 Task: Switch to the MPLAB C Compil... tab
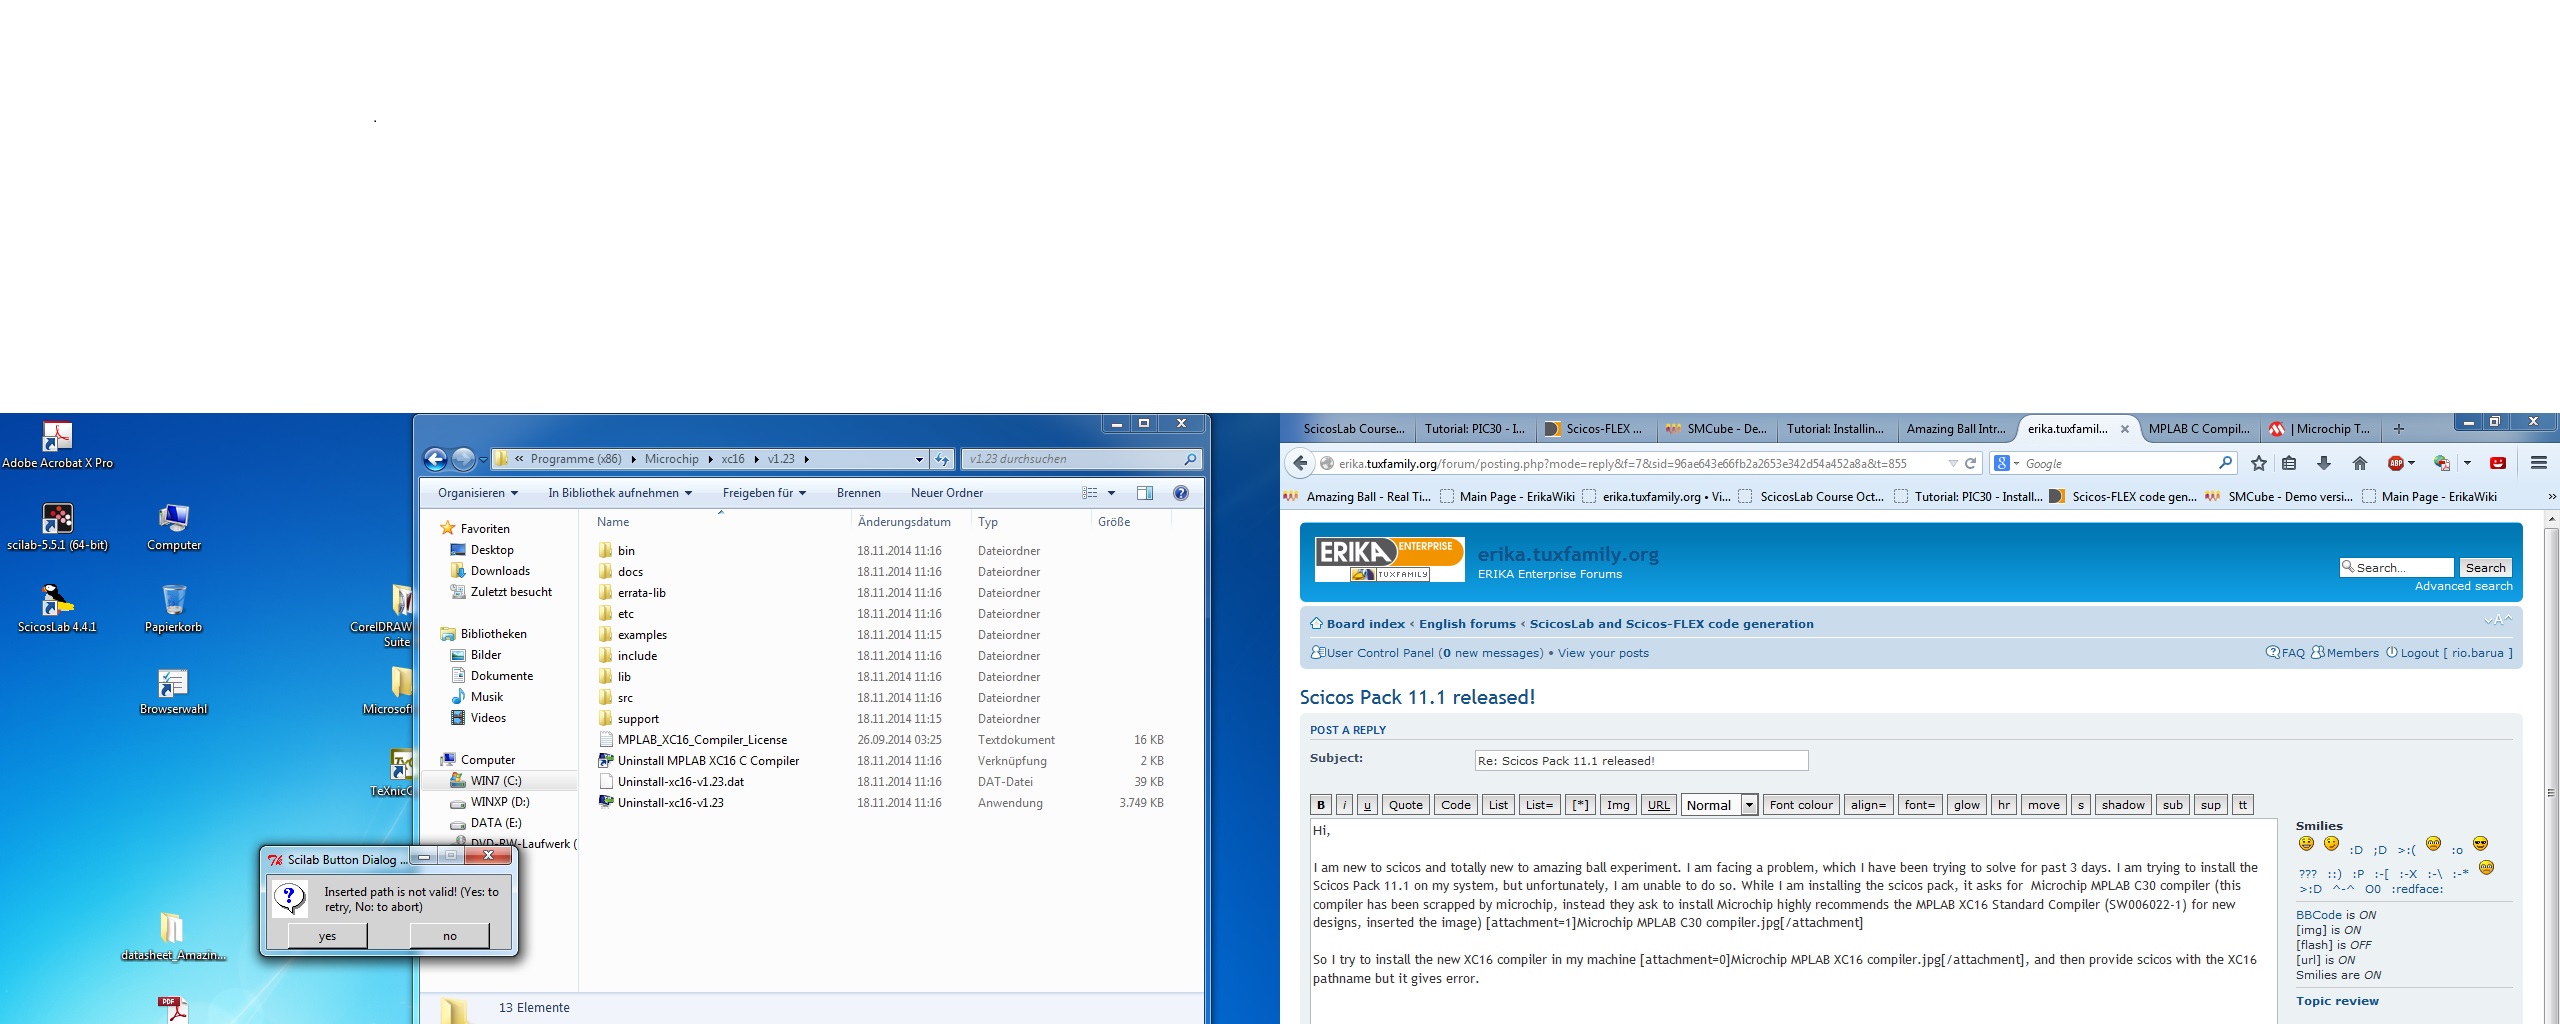point(2198,429)
